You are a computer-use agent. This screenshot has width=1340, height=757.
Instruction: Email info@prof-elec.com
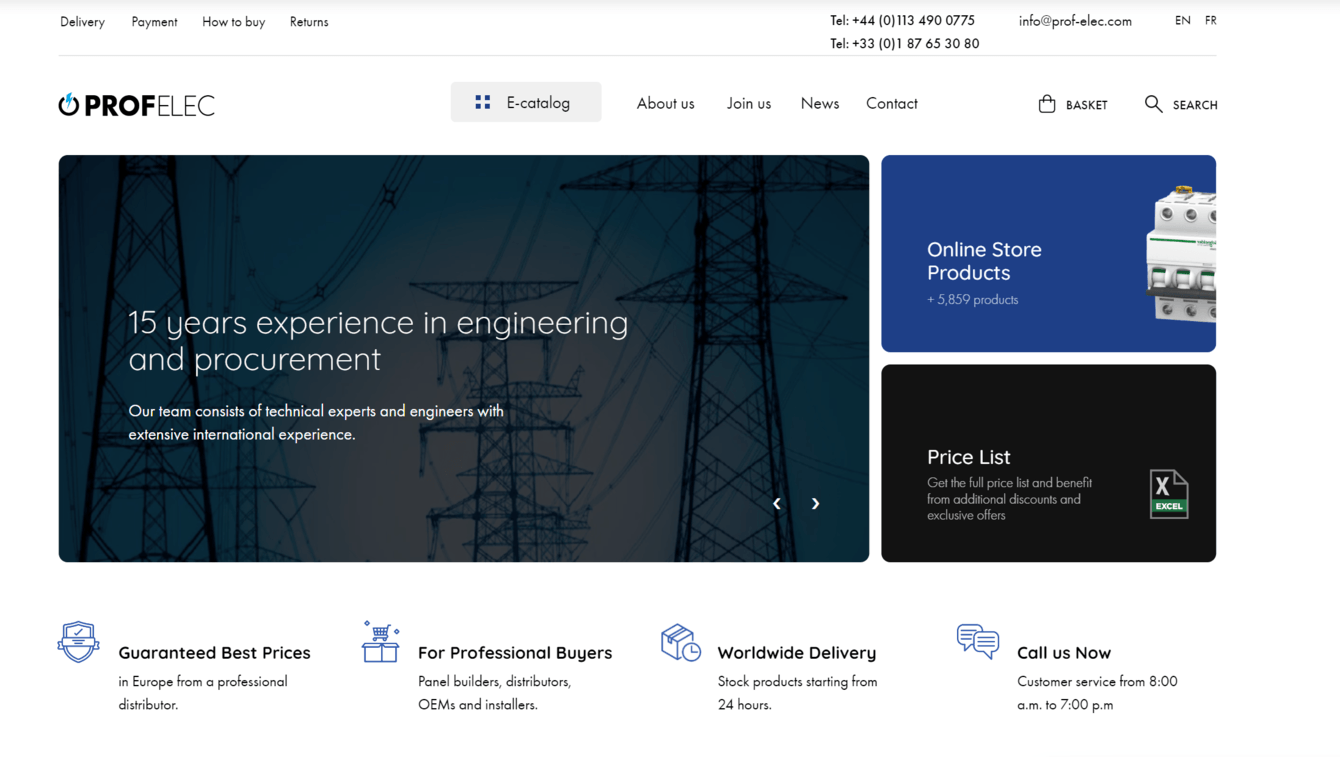1075,20
